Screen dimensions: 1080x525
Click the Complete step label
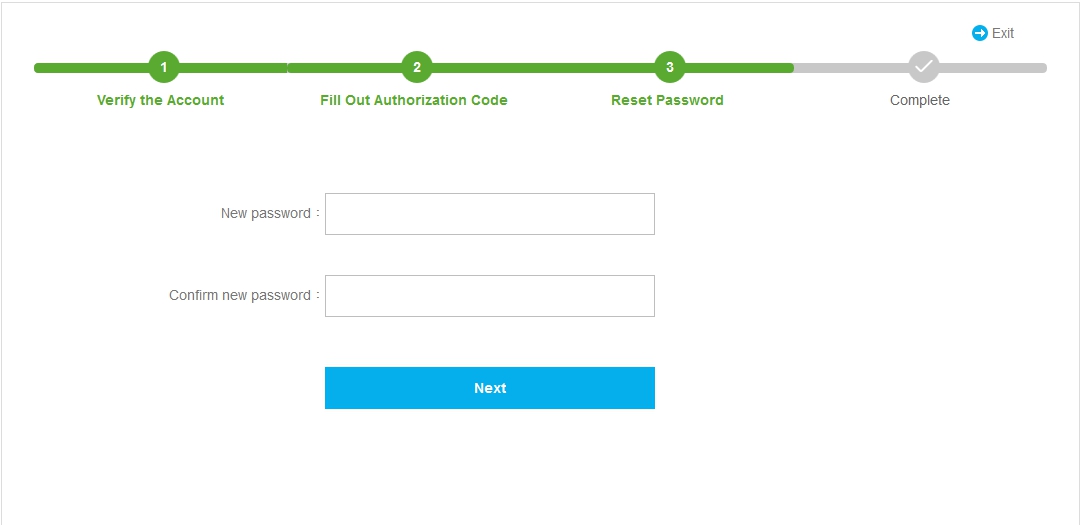pos(920,100)
